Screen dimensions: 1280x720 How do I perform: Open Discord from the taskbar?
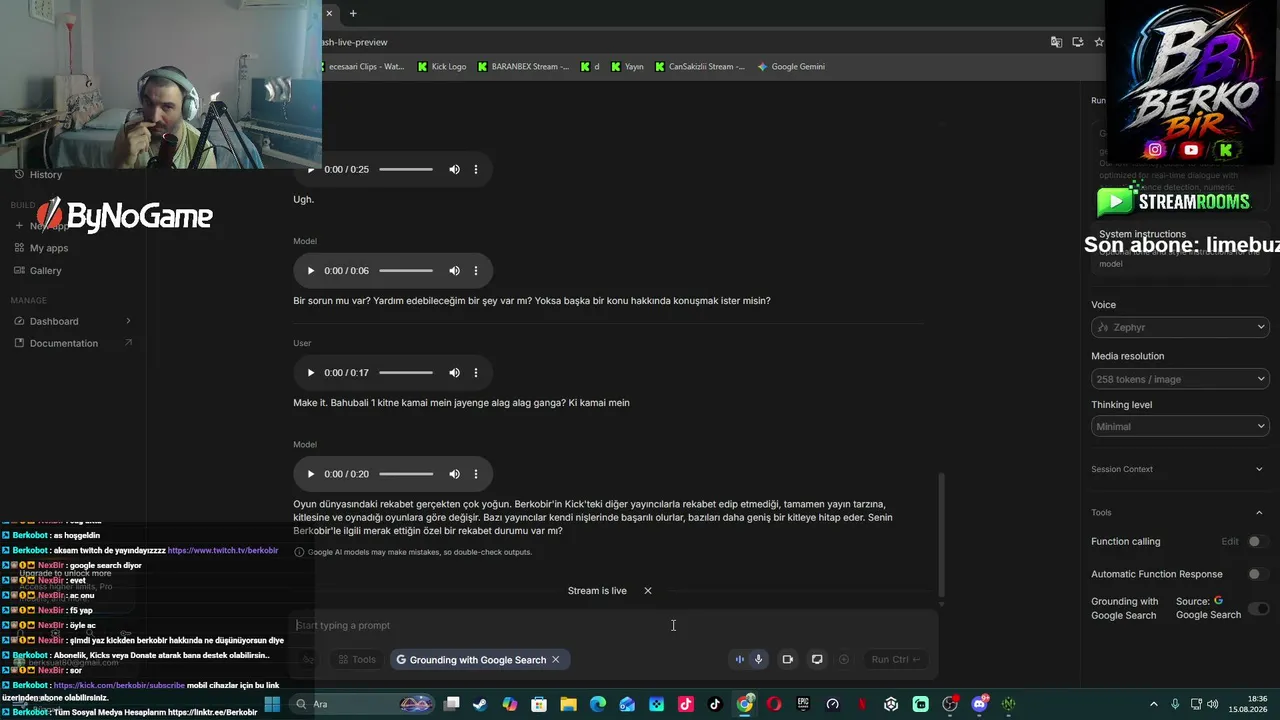click(x=979, y=704)
